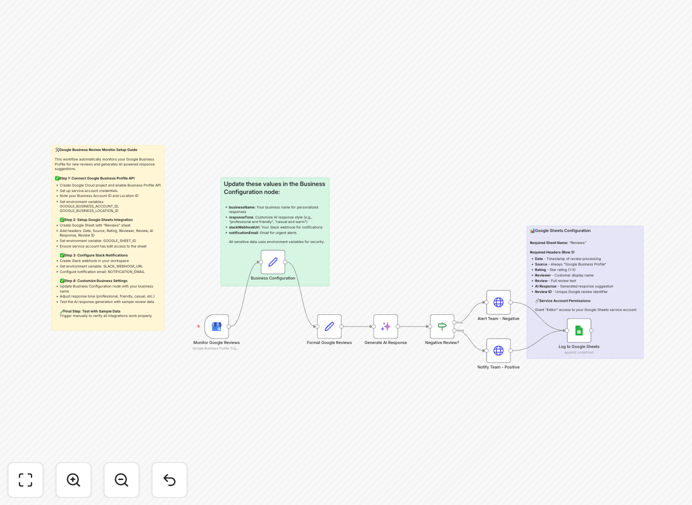
Task: Click the input connector of Log to Google Sheets node
Action: coord(567,330)
